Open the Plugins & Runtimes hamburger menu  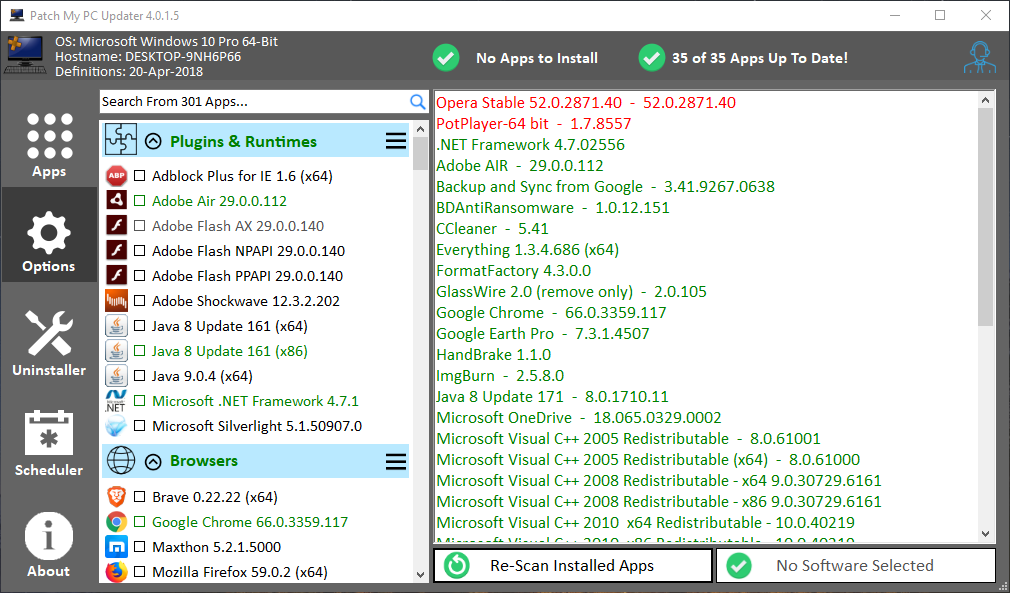click(396, 141)
